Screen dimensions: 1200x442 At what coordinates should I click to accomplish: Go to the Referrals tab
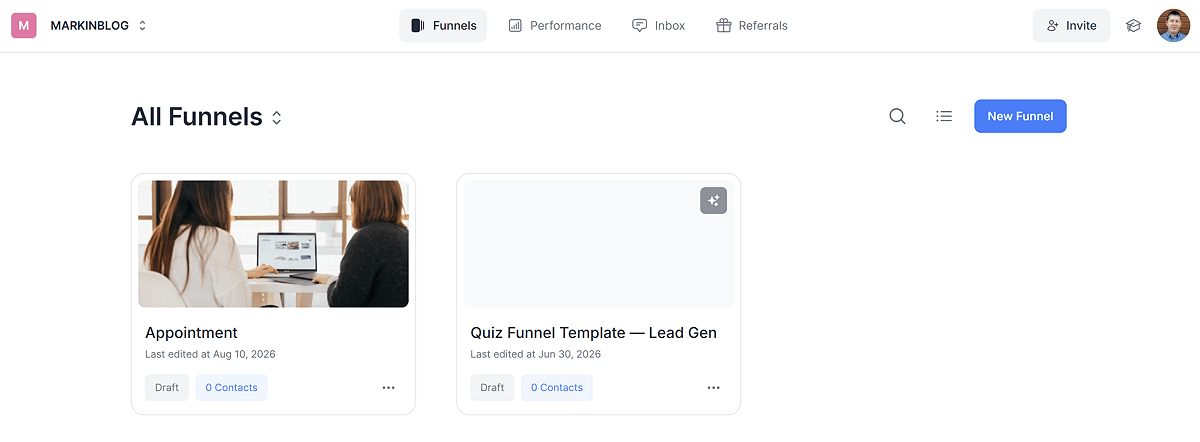(x=752, y=26)
